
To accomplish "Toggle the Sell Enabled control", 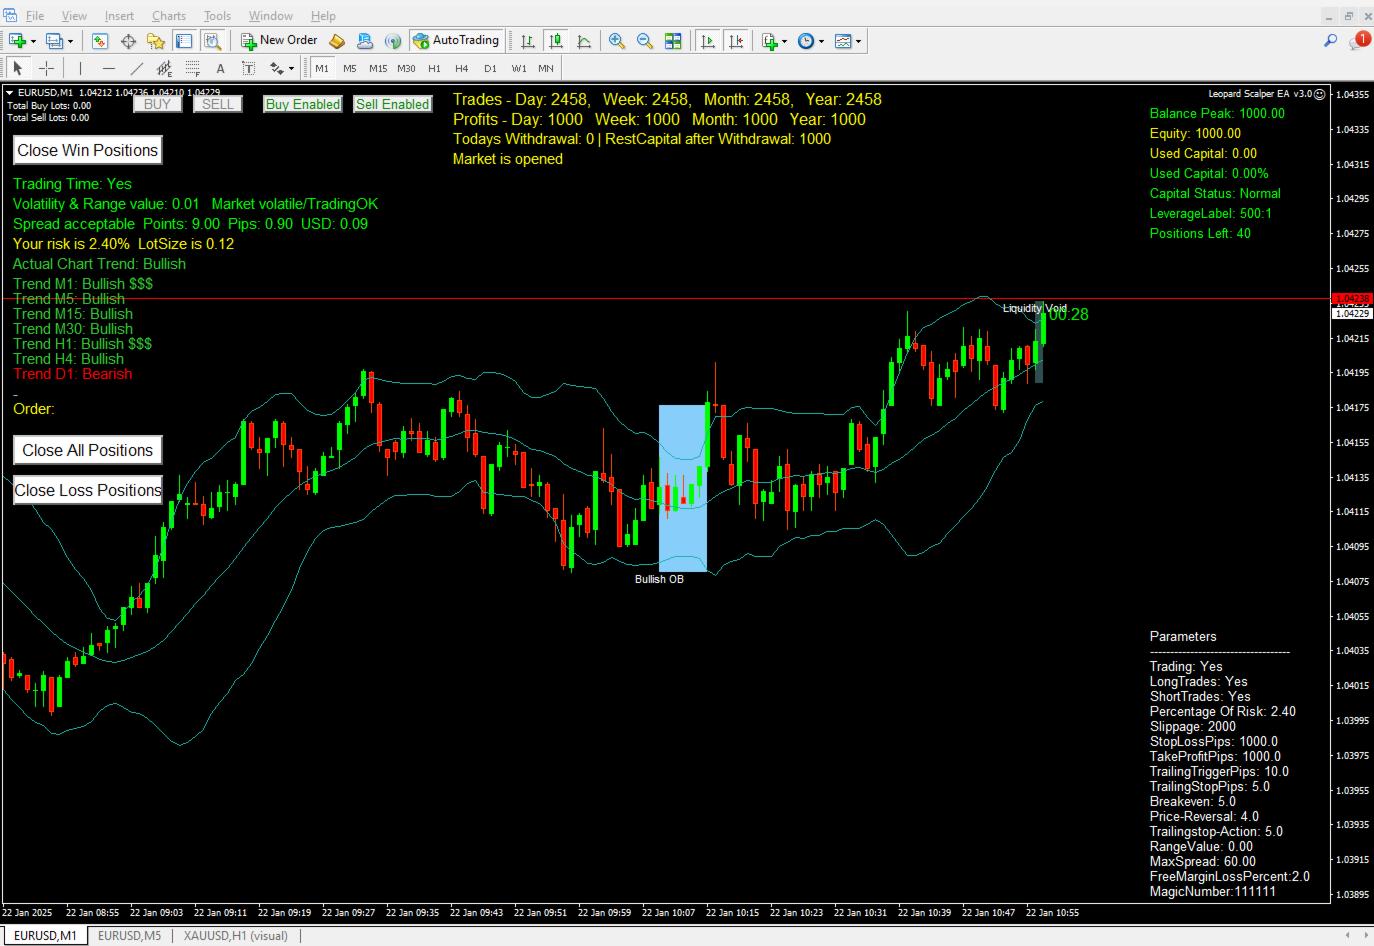I will (392, 103).
